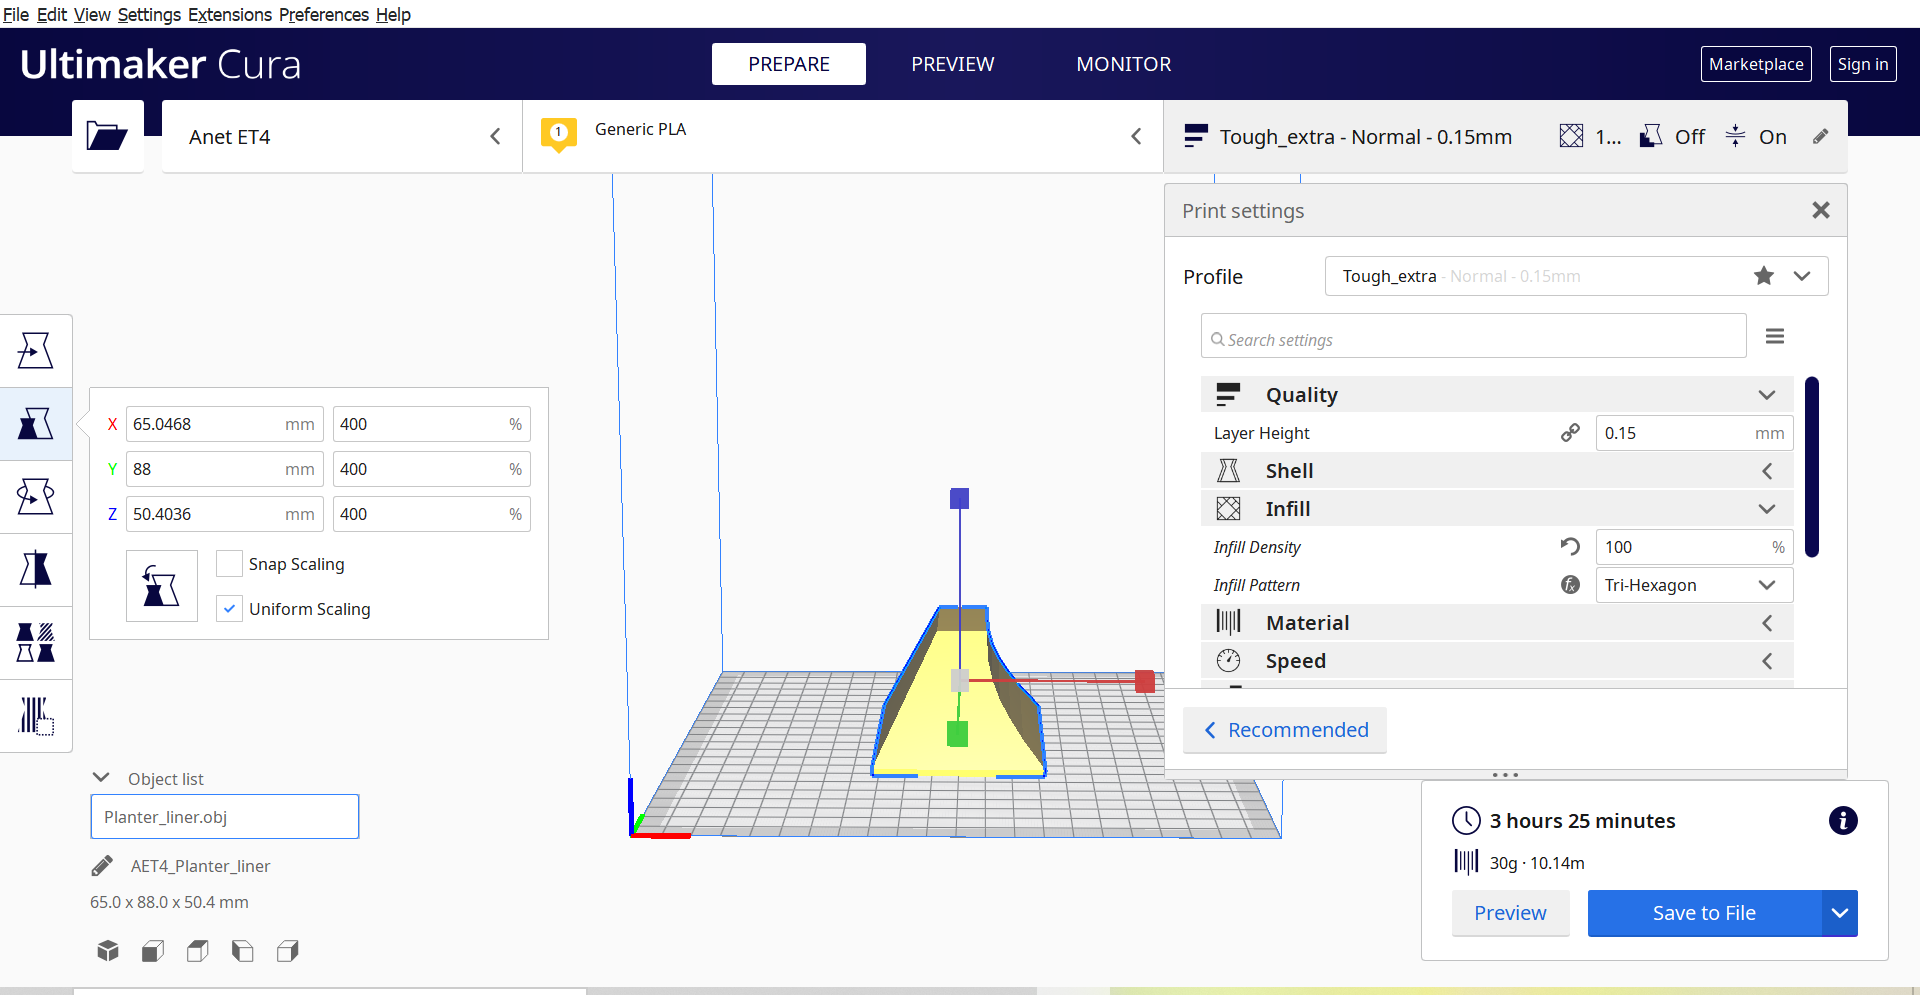Select the Mirror tool in left toolbar
The width and height of the screenshot is (1920, 995).
35,569
